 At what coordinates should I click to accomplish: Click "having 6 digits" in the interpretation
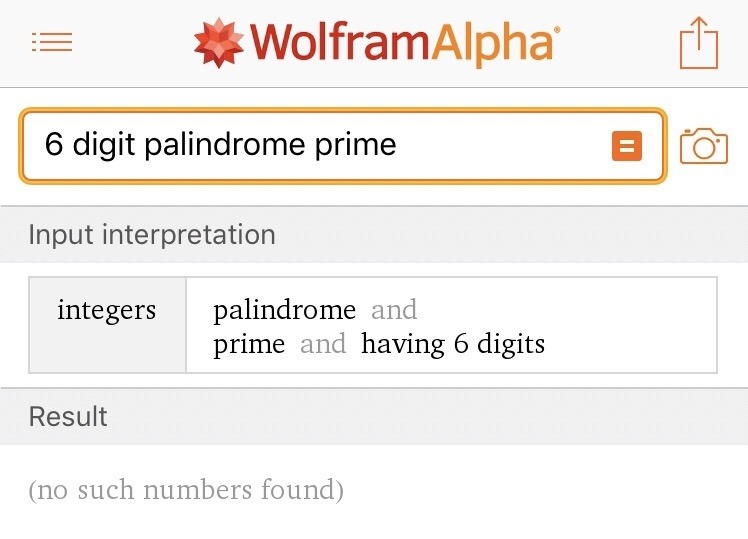[453, 345]
